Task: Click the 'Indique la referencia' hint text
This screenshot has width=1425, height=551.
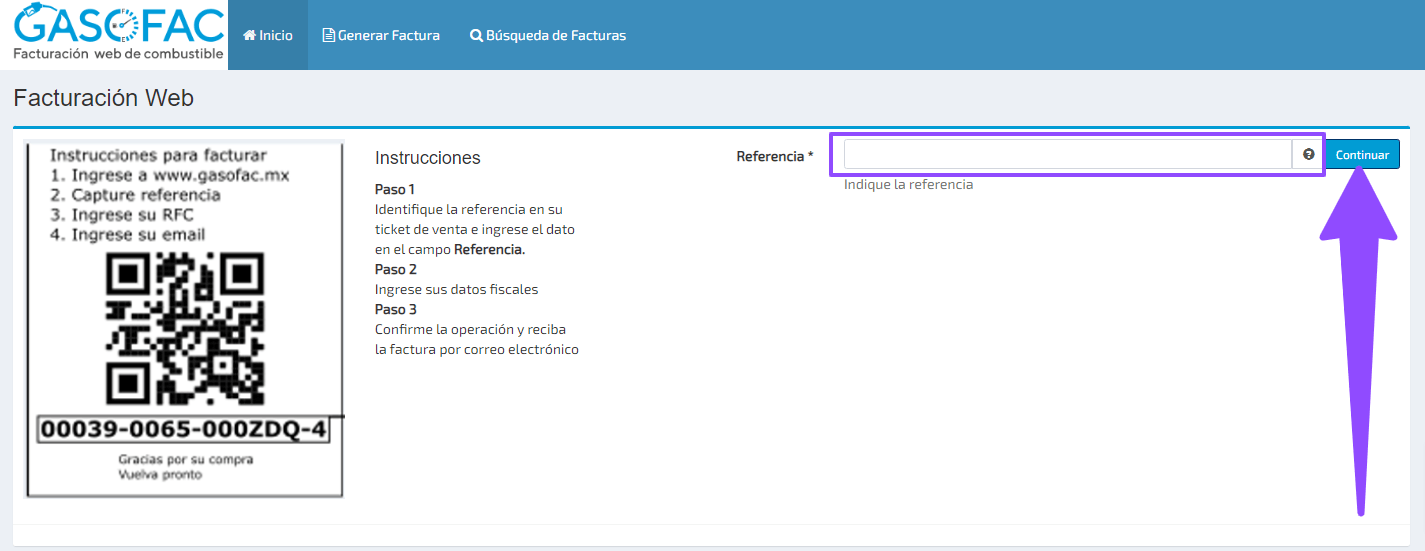Action: (908, 184)
